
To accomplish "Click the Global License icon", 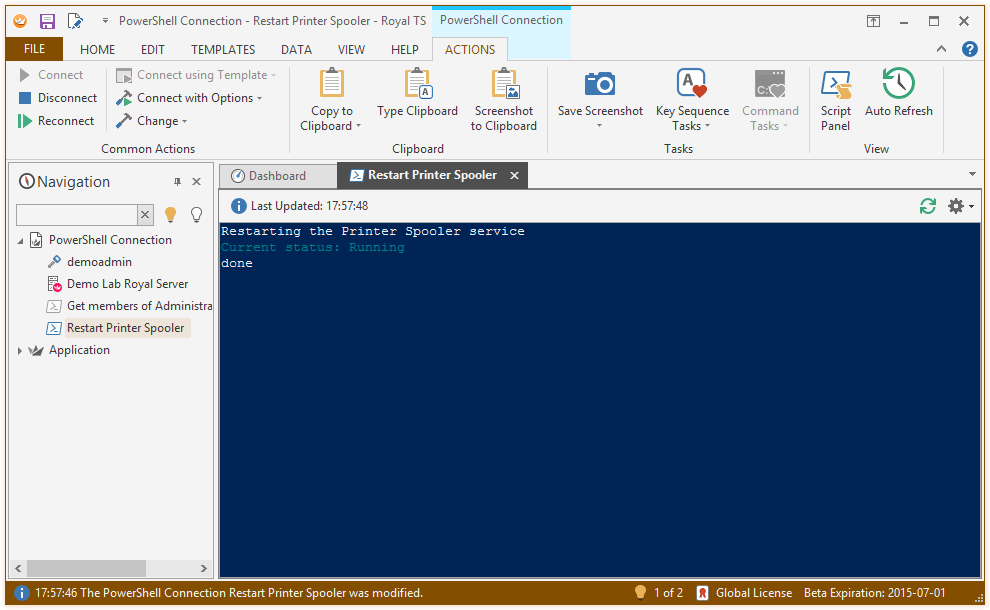I will click(702, 593).
